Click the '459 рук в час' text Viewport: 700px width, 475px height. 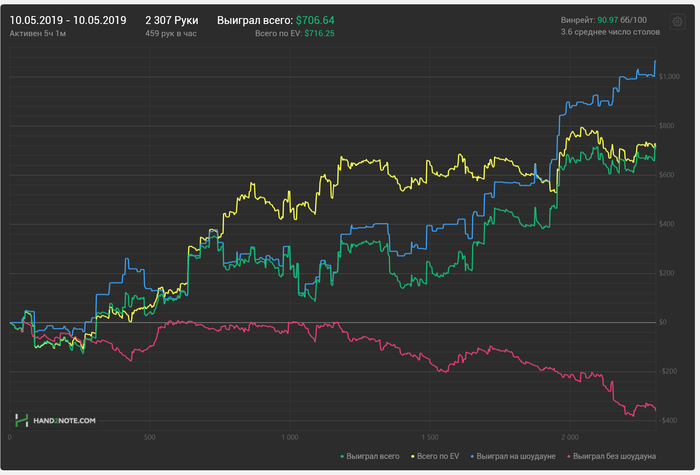click(171, 33)
